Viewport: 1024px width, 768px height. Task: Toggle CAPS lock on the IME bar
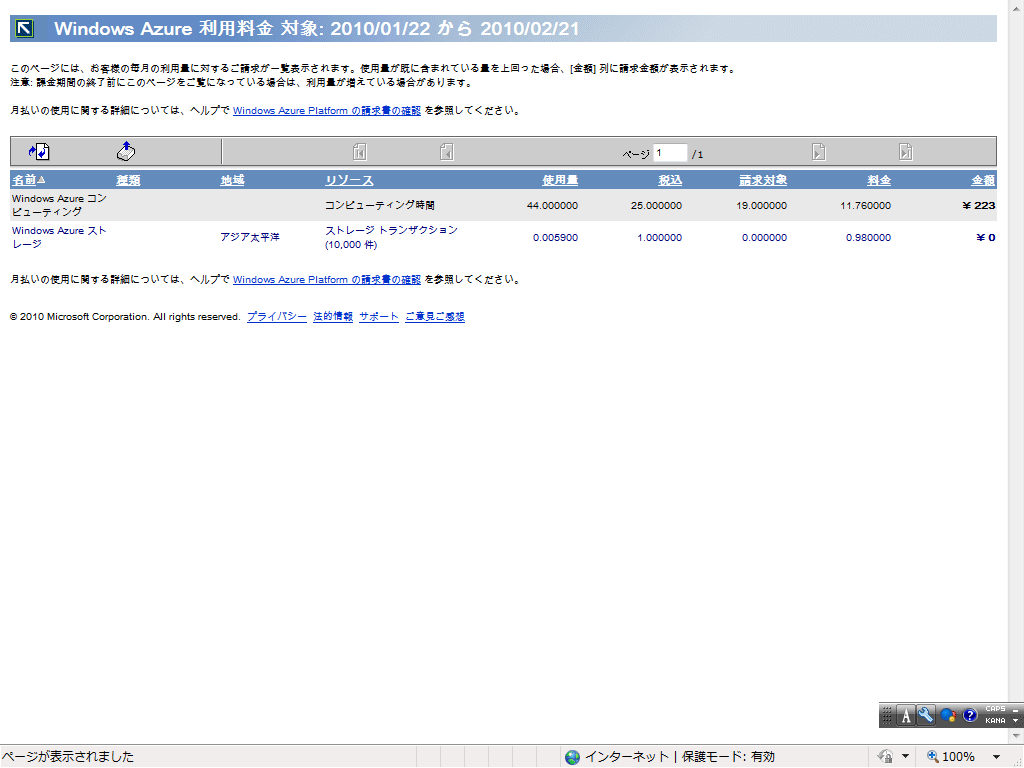[x=995, y=709]
